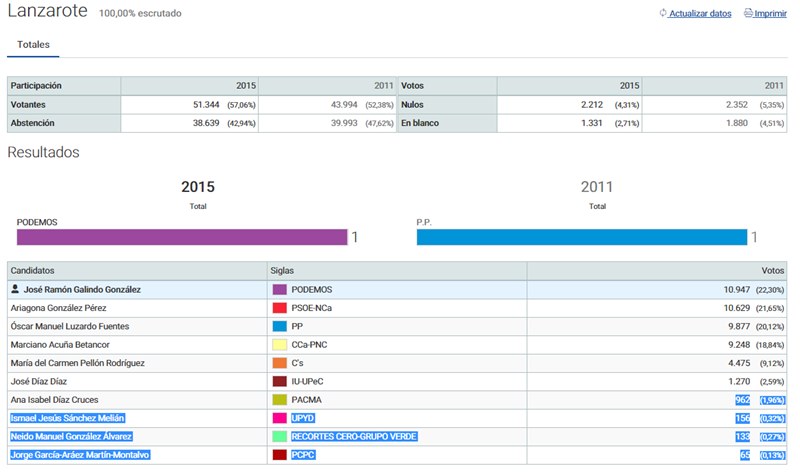Image resolution: width=800 pixels, height=474 pixels.
Task: Click the pale yellow CCa-PNC color swatch
Action: (280, 345)
